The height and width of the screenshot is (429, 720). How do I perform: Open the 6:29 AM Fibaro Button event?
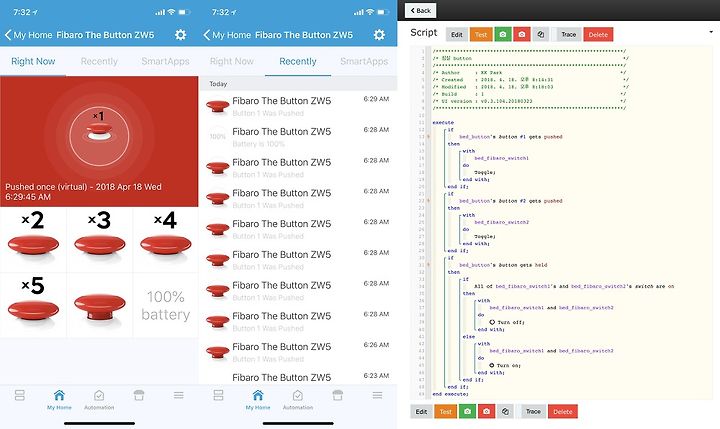click(x=298, y=106)
